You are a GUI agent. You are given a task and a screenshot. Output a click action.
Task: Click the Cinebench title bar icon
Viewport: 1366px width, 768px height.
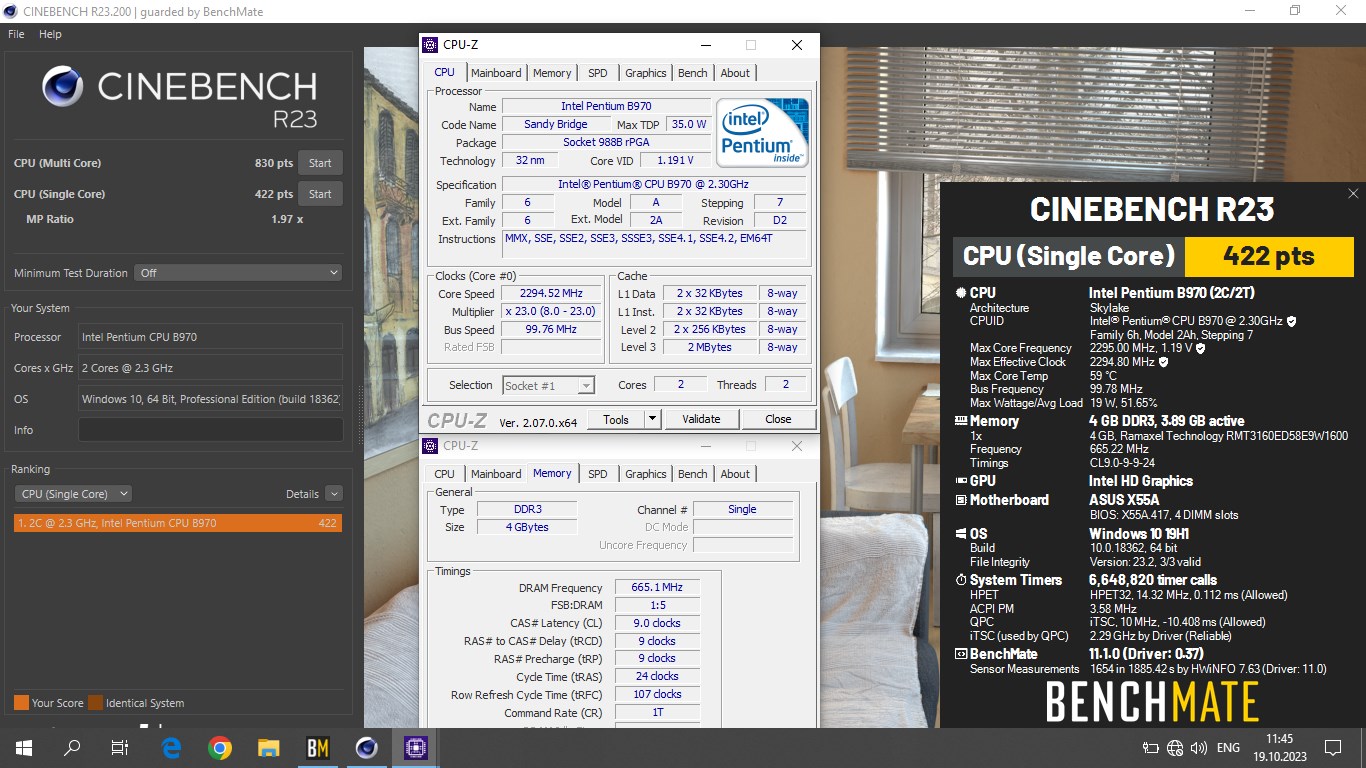[x=10, y=11]
